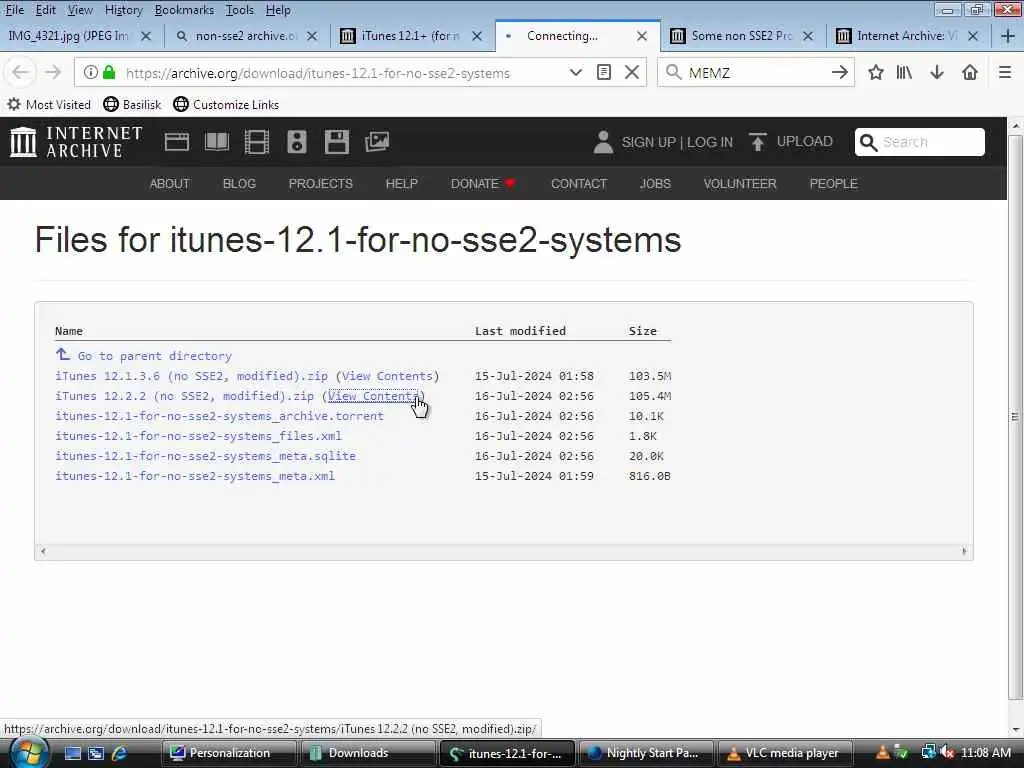Open the Library icon in toolbar
Viewport: 1024px width, 768px height.
pos(904,72)
